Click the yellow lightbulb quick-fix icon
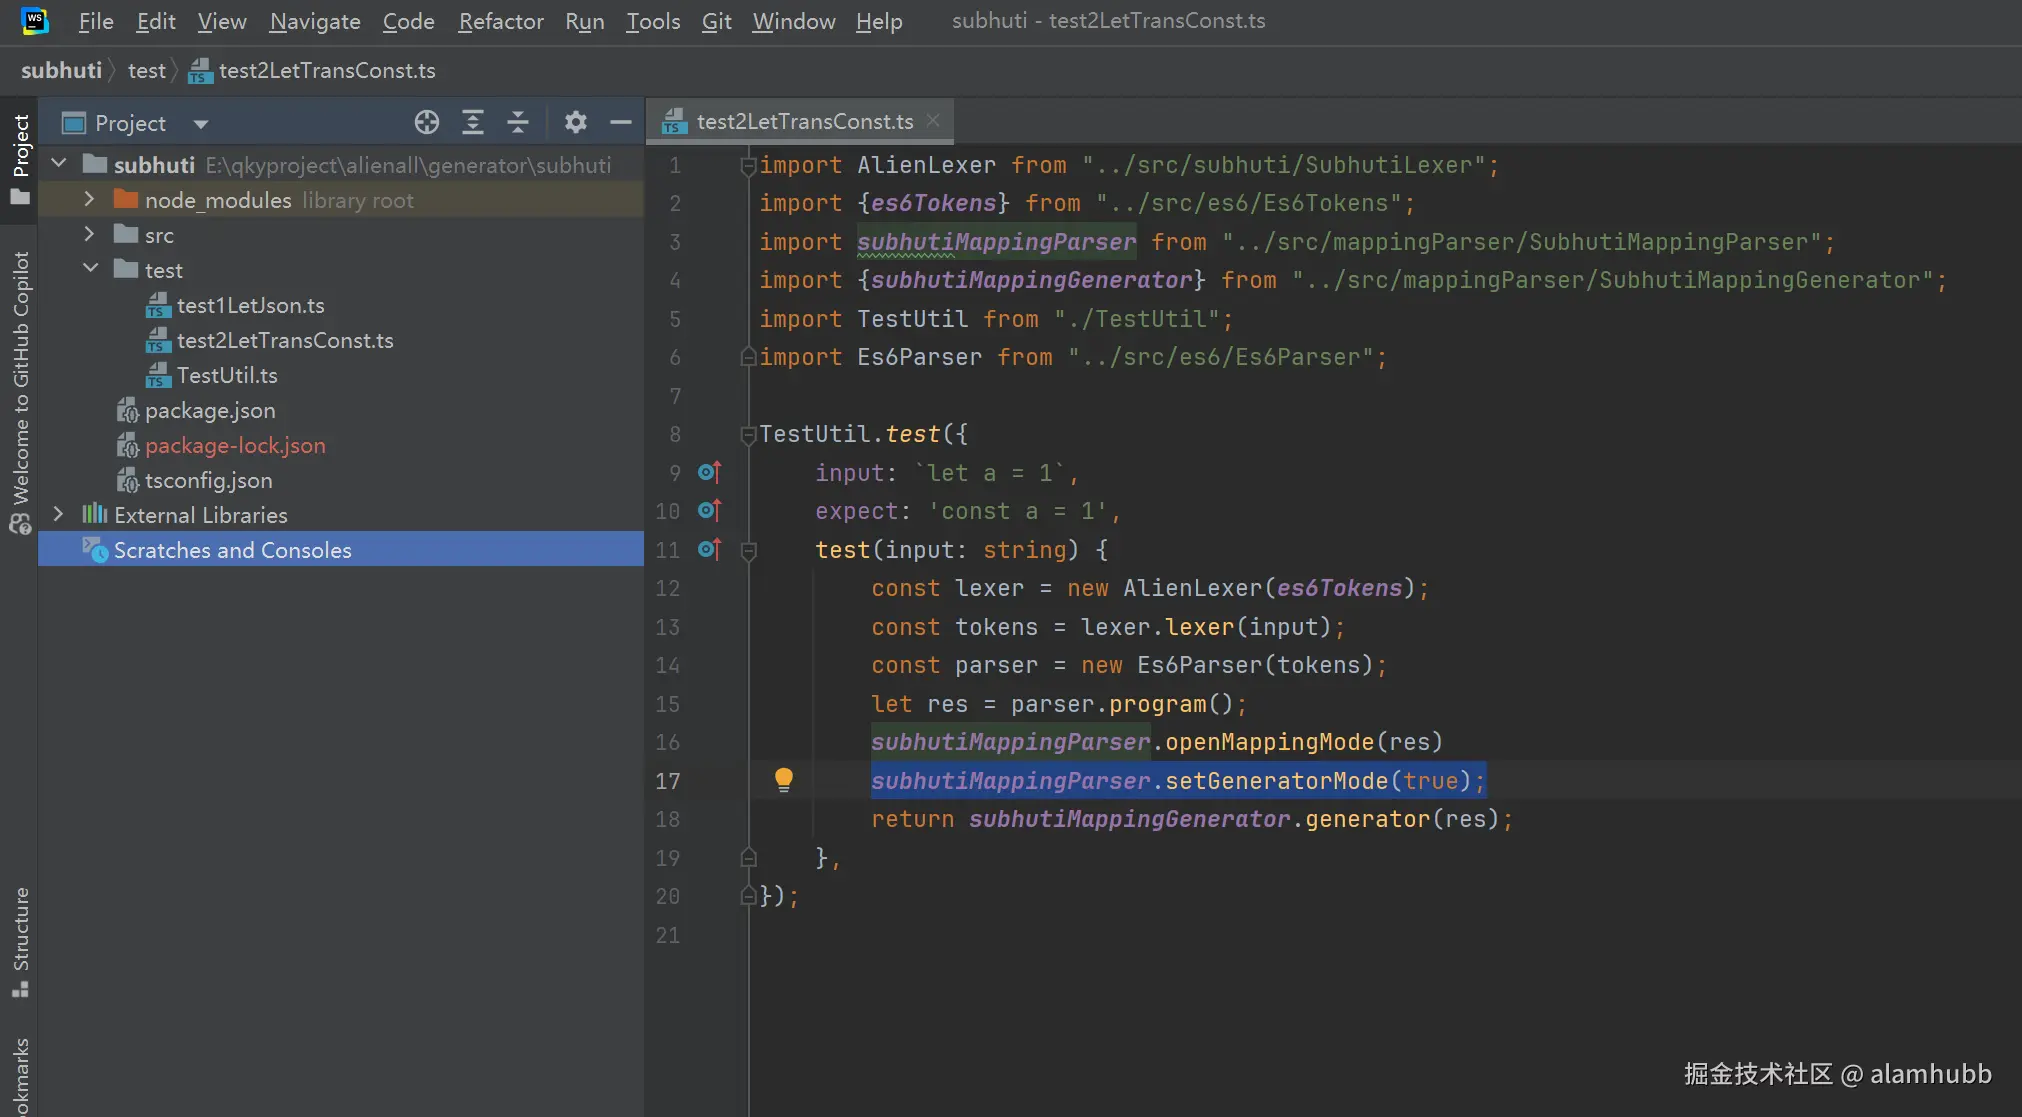The height and width of the screenshot is (1117, 2022). coord(784,779)
